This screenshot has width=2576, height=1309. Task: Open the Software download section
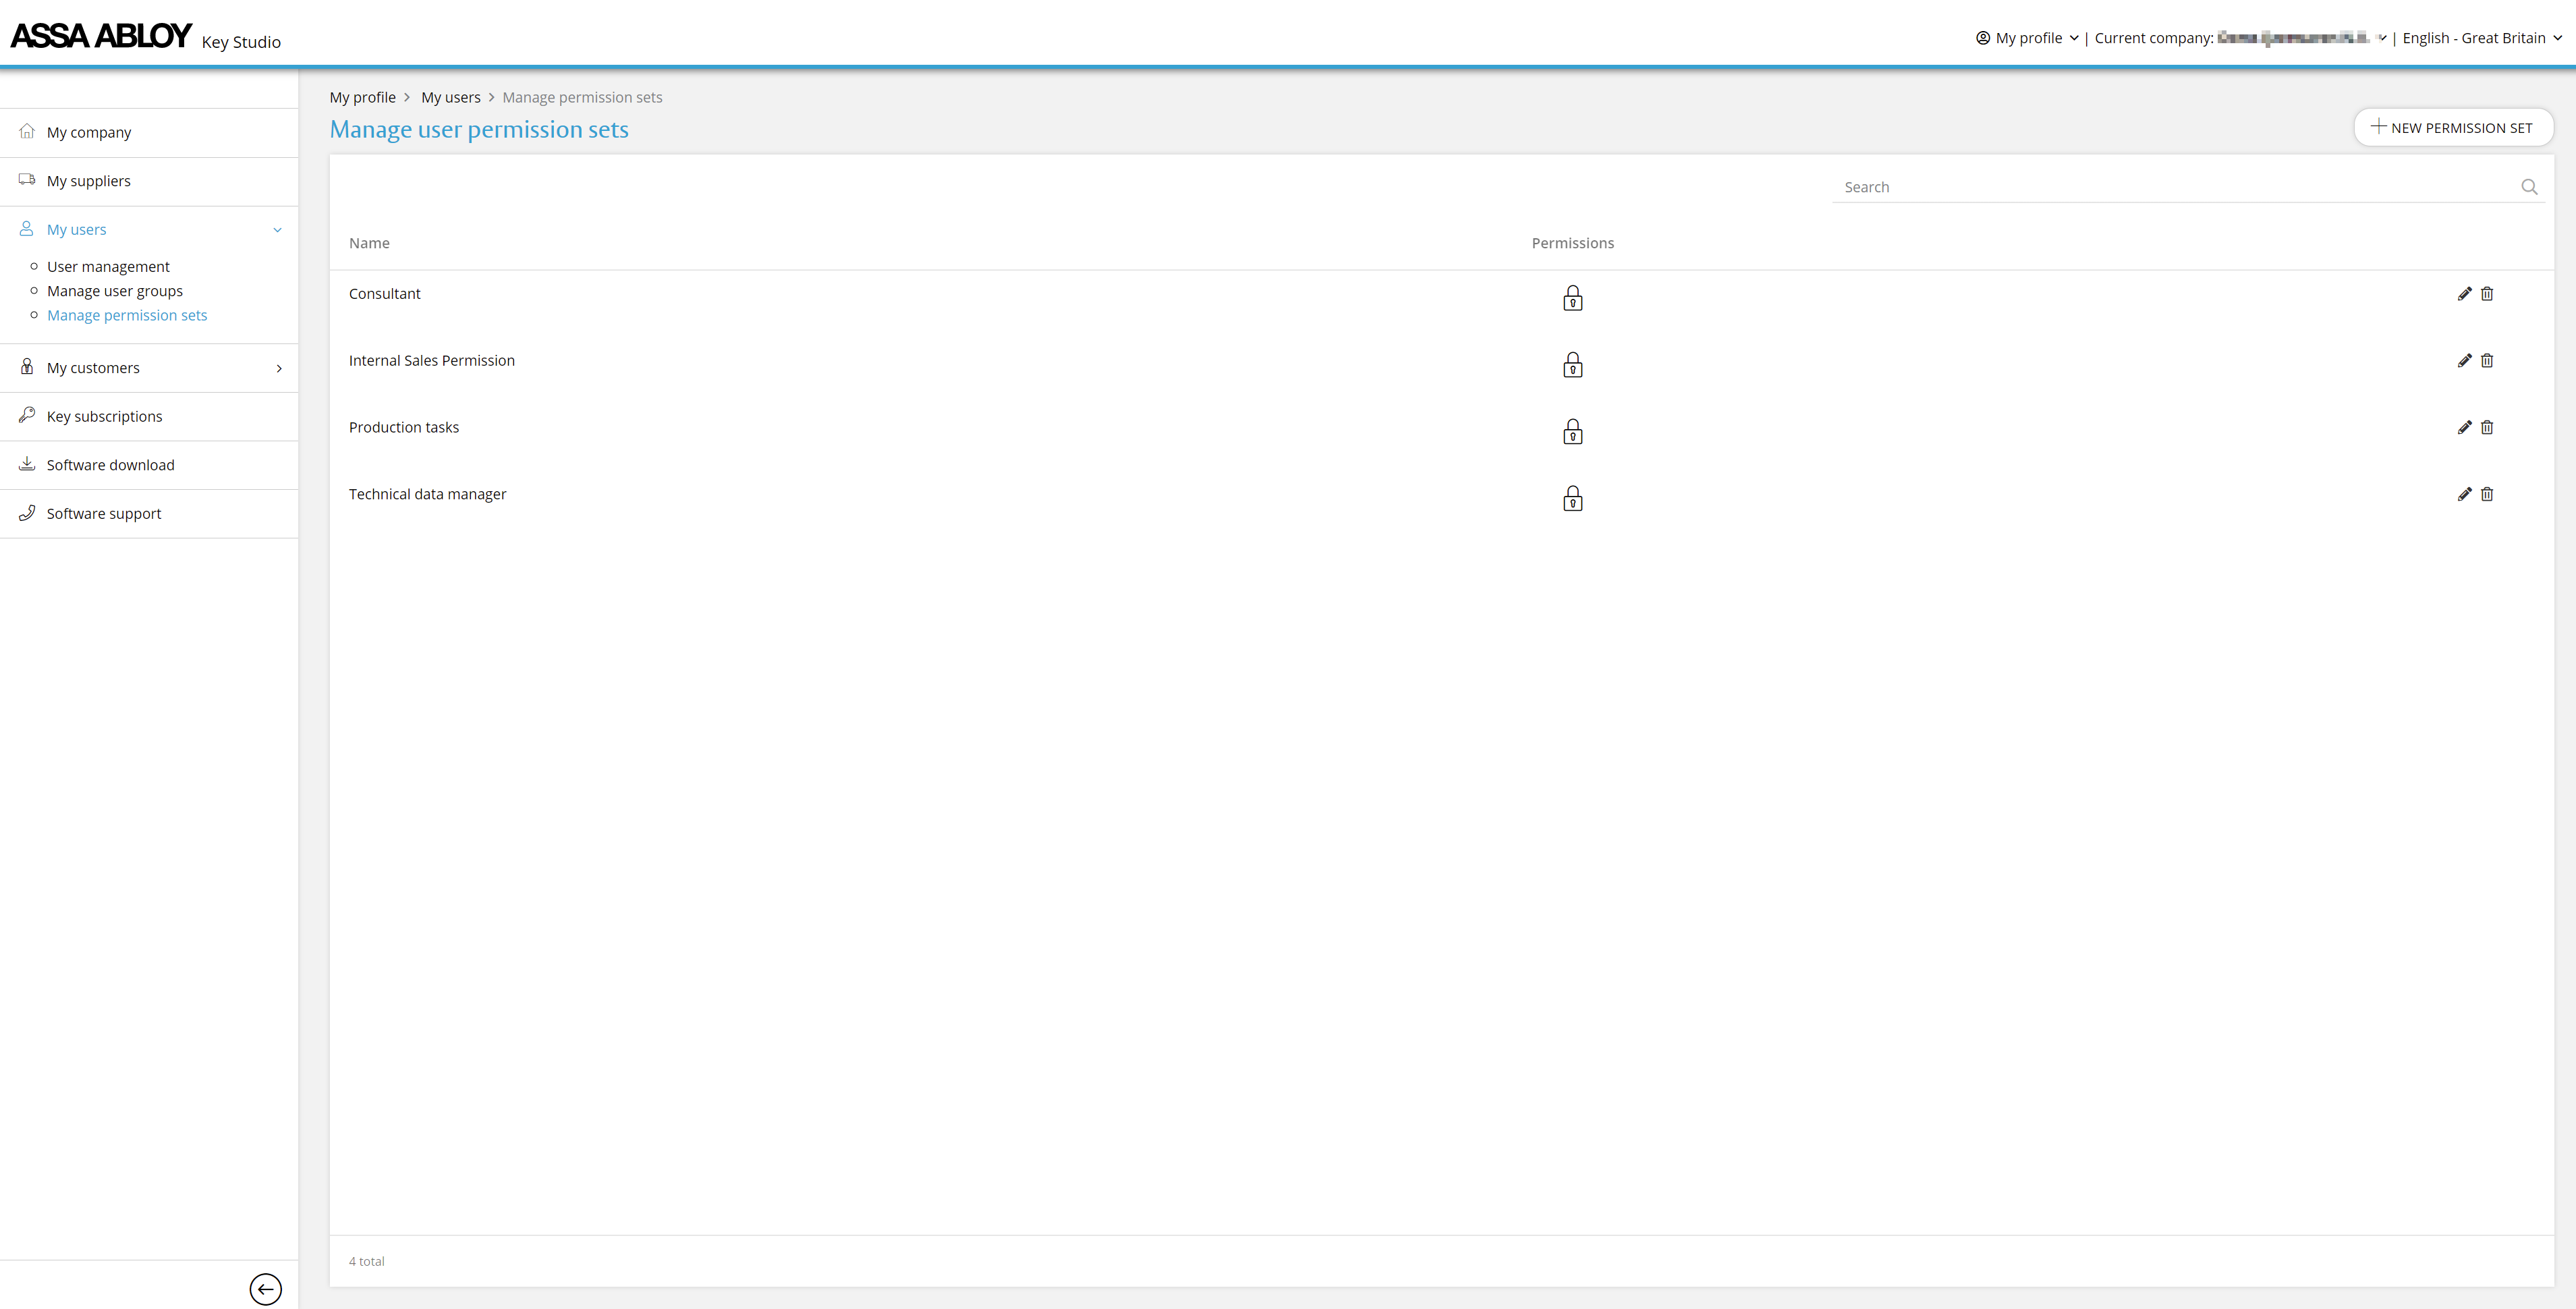point(110,465)
